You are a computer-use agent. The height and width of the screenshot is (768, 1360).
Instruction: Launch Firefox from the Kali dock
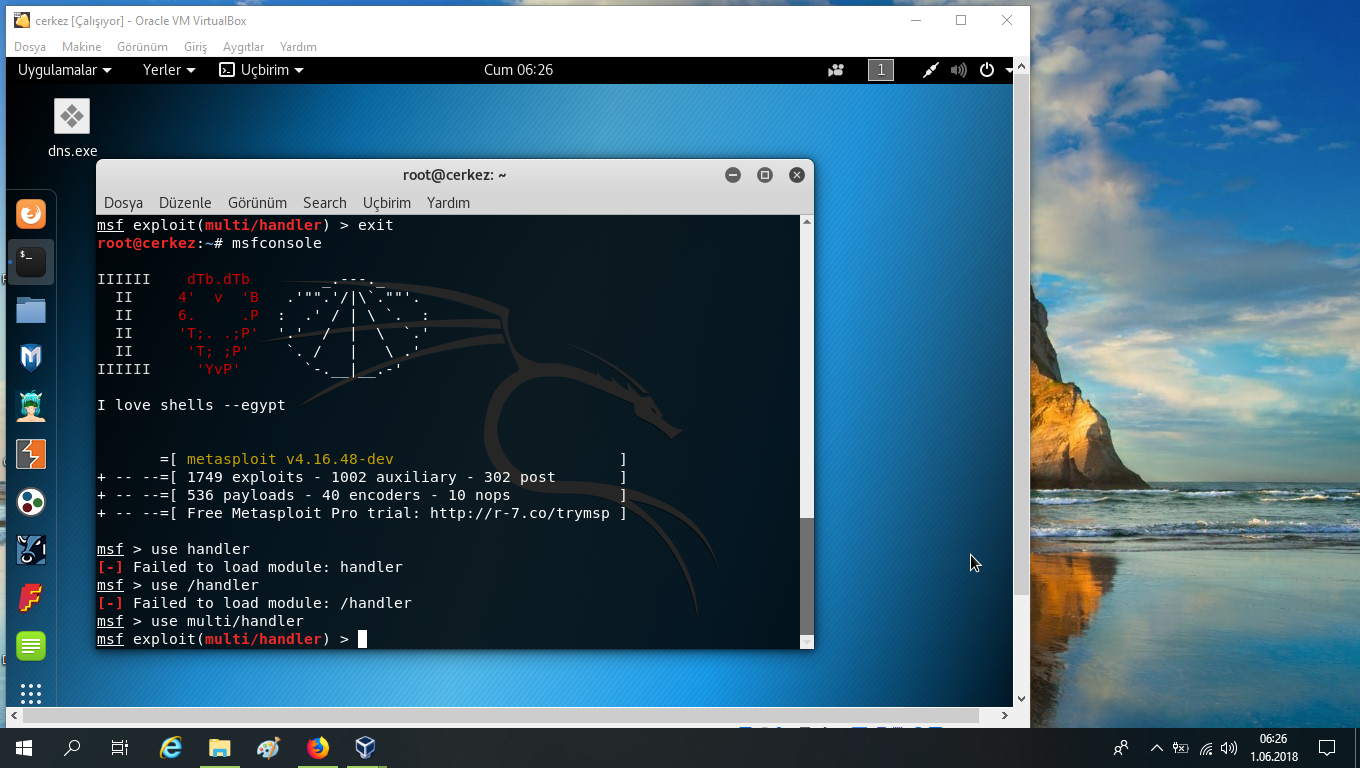click(x=31, y=215)
